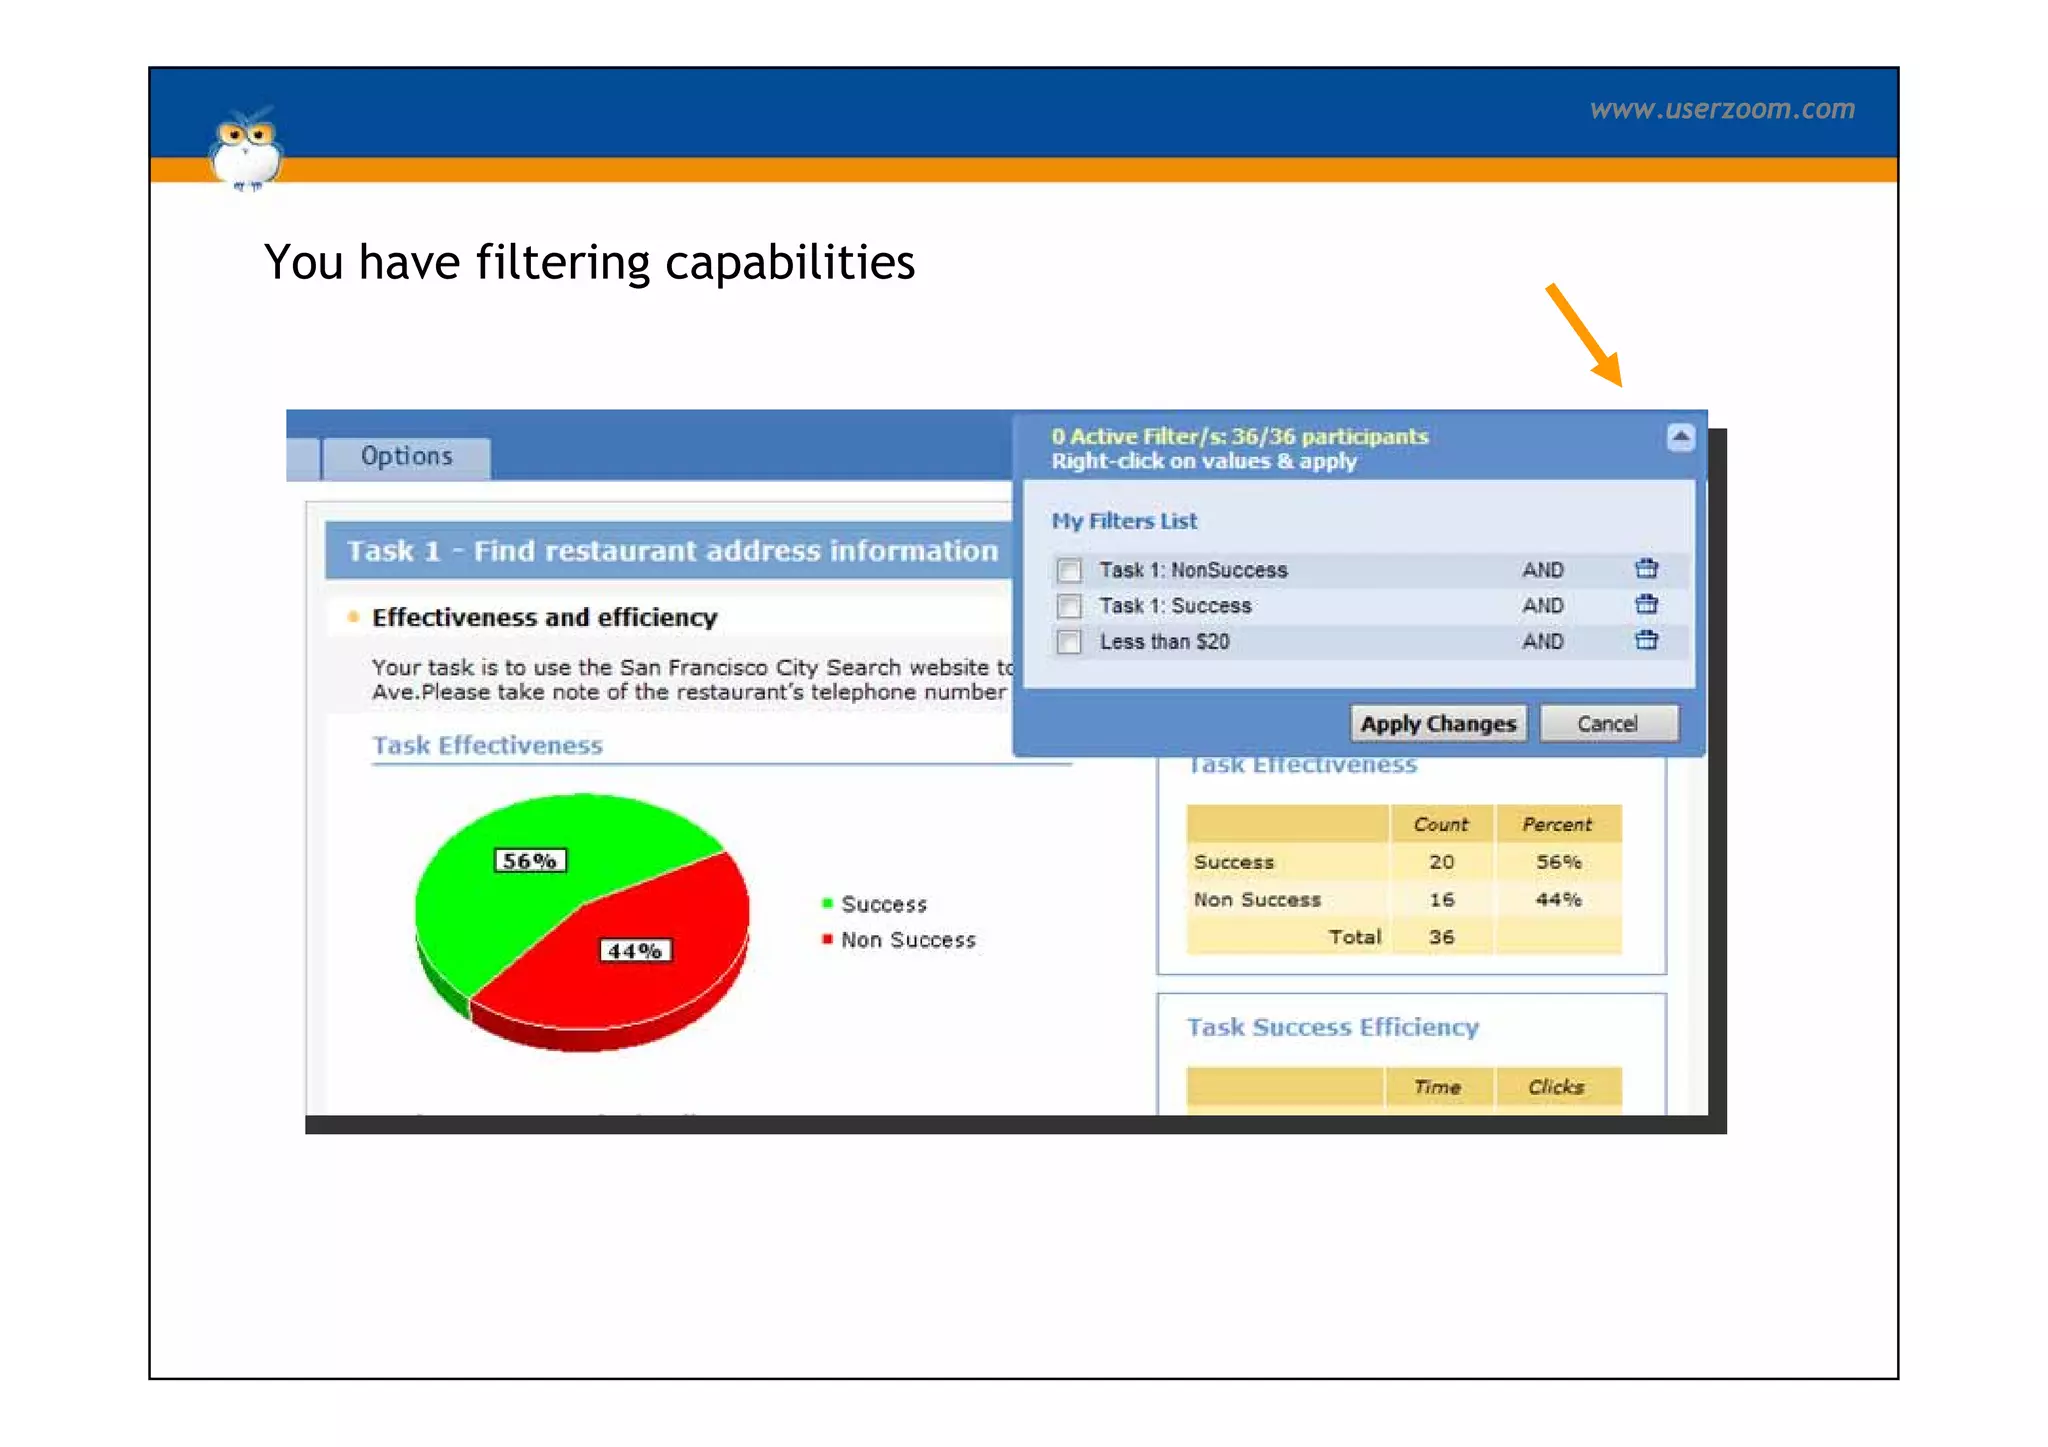The image size is (2048, 1447).
Task: Open the Options tab
Action: (406, 457)
